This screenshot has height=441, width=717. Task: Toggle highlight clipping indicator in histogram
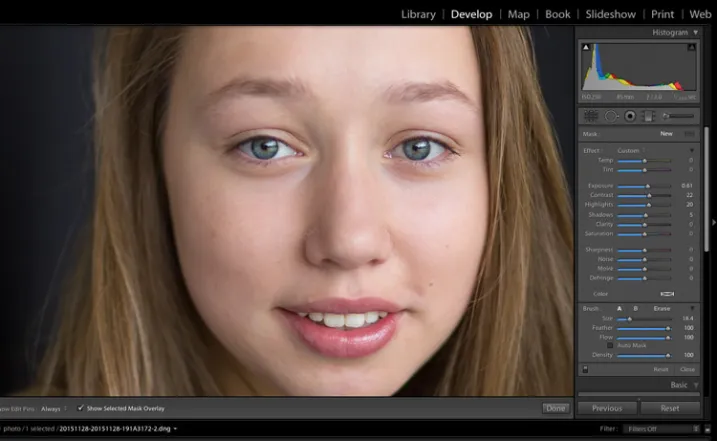click(691, 47)
